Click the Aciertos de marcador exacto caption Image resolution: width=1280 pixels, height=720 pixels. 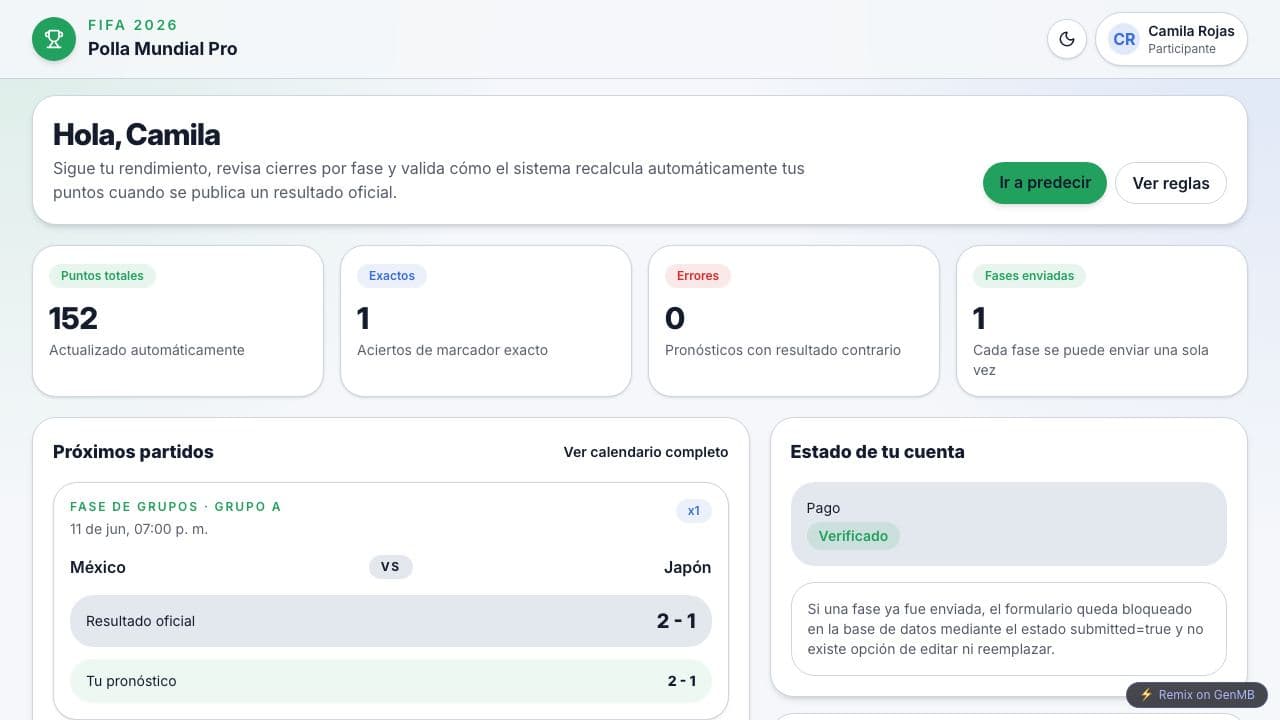click(452, 350)
